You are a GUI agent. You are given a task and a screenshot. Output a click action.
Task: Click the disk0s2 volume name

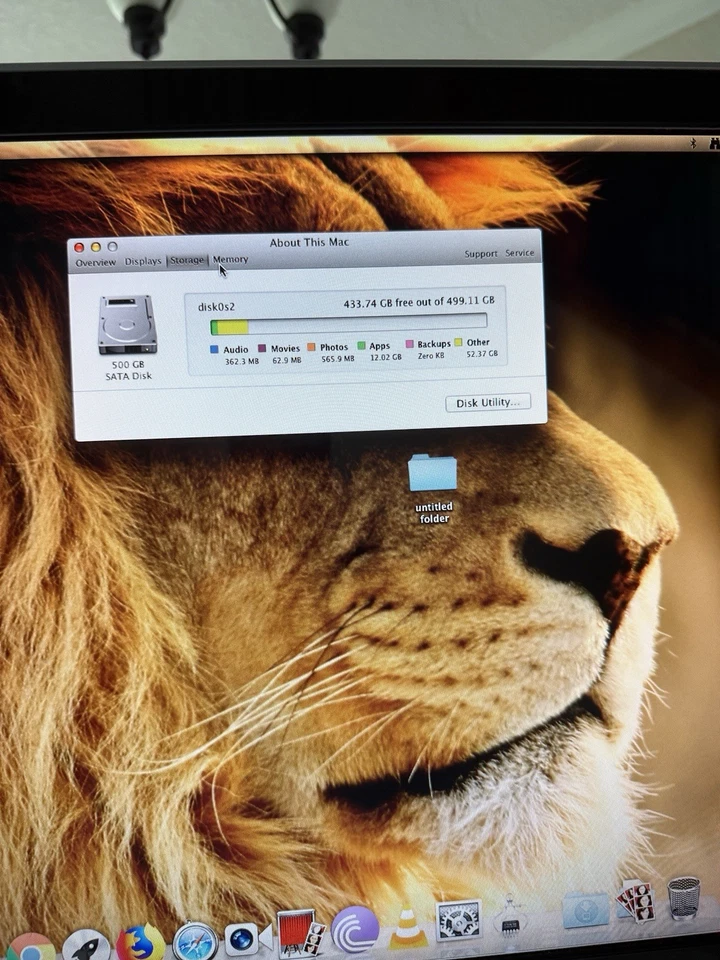[217, 307]
